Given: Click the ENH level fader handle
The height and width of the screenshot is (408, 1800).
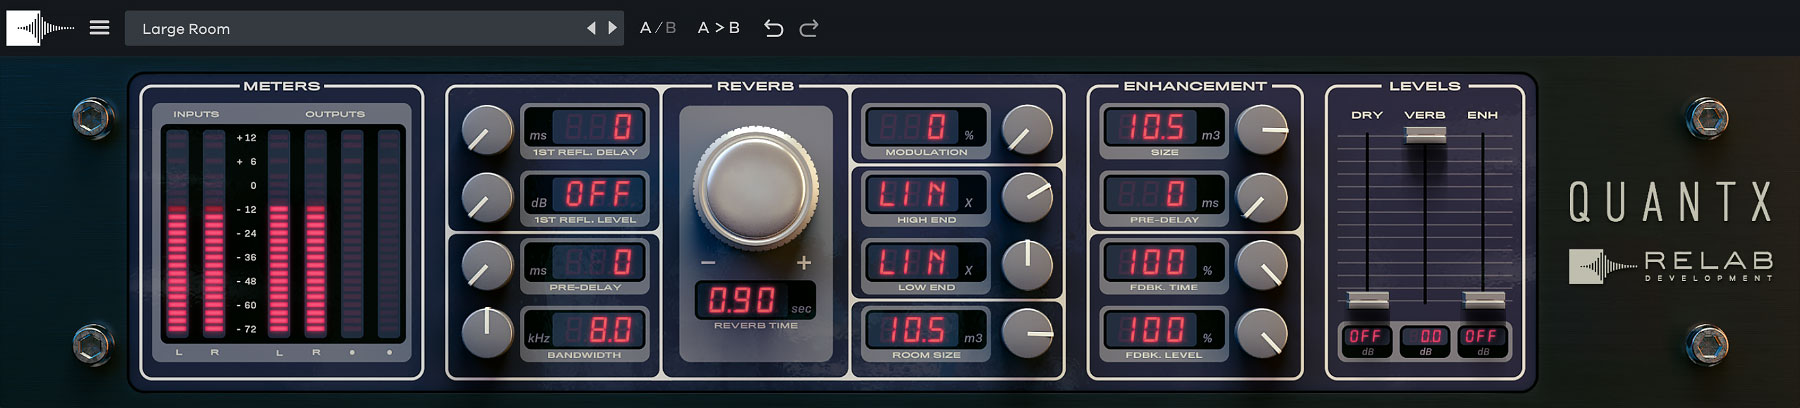Looking at the screenshot, I should tap(1483, 299).
